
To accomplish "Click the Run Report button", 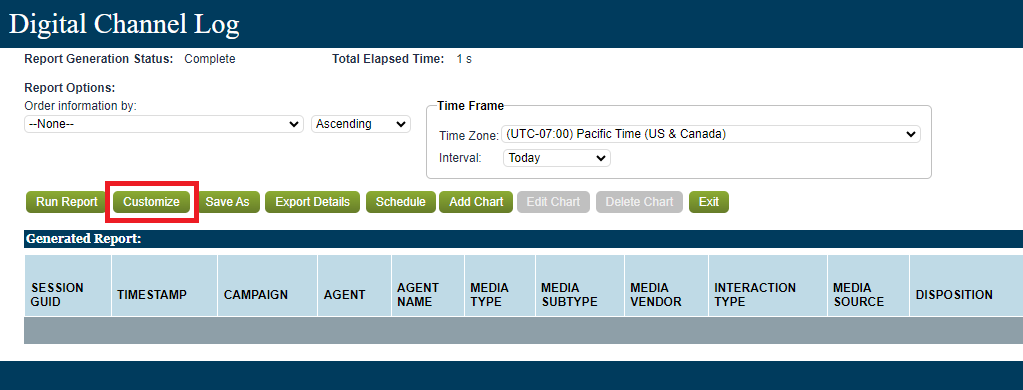I will 67,202.
